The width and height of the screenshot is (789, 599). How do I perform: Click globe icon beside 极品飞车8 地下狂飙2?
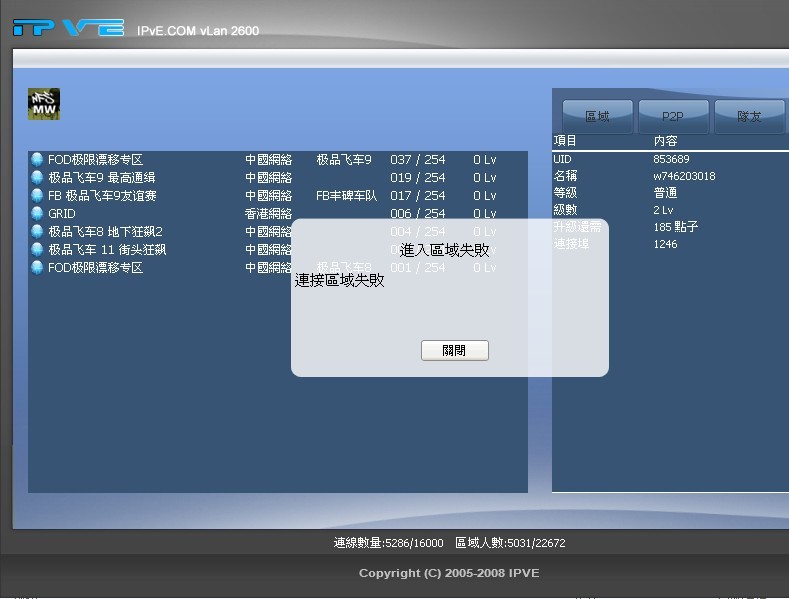(x=37, y=232)
